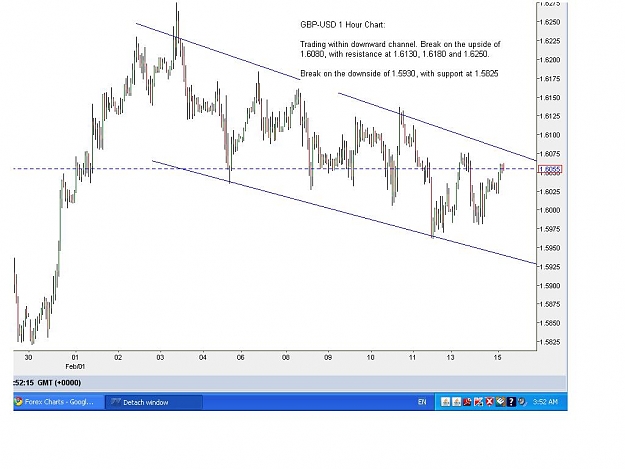
Task: Open the question mark help tray icon
Action: point(511,402)
